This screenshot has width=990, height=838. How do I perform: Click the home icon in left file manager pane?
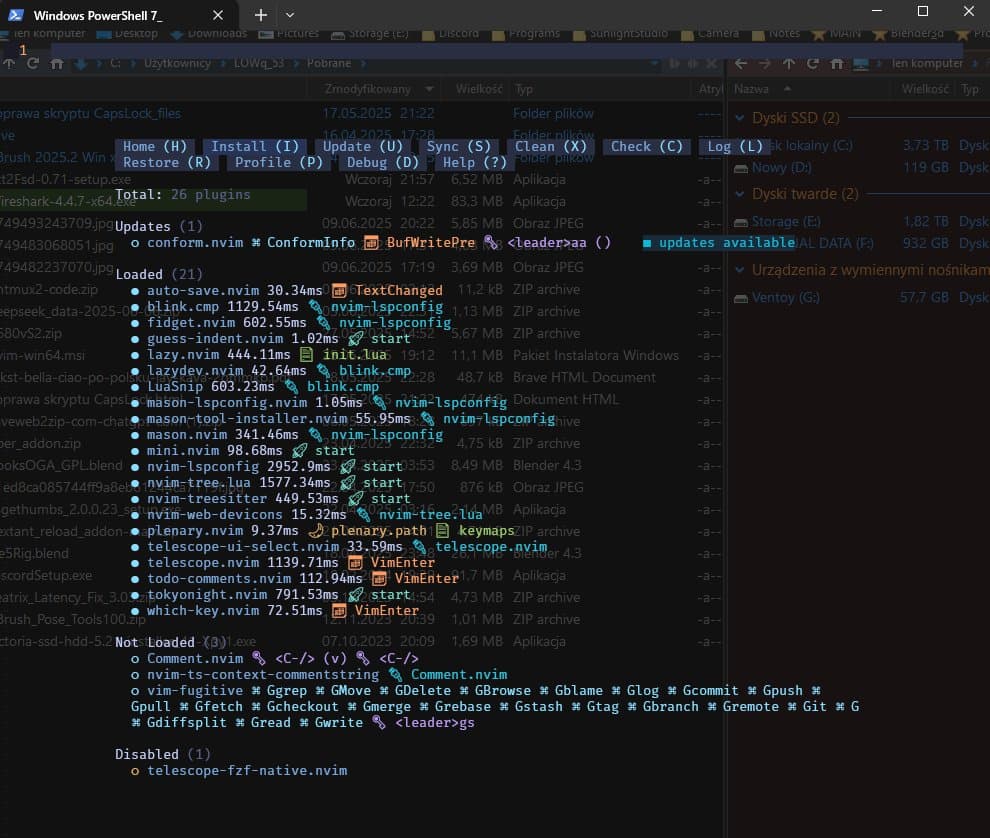(57, 64)
